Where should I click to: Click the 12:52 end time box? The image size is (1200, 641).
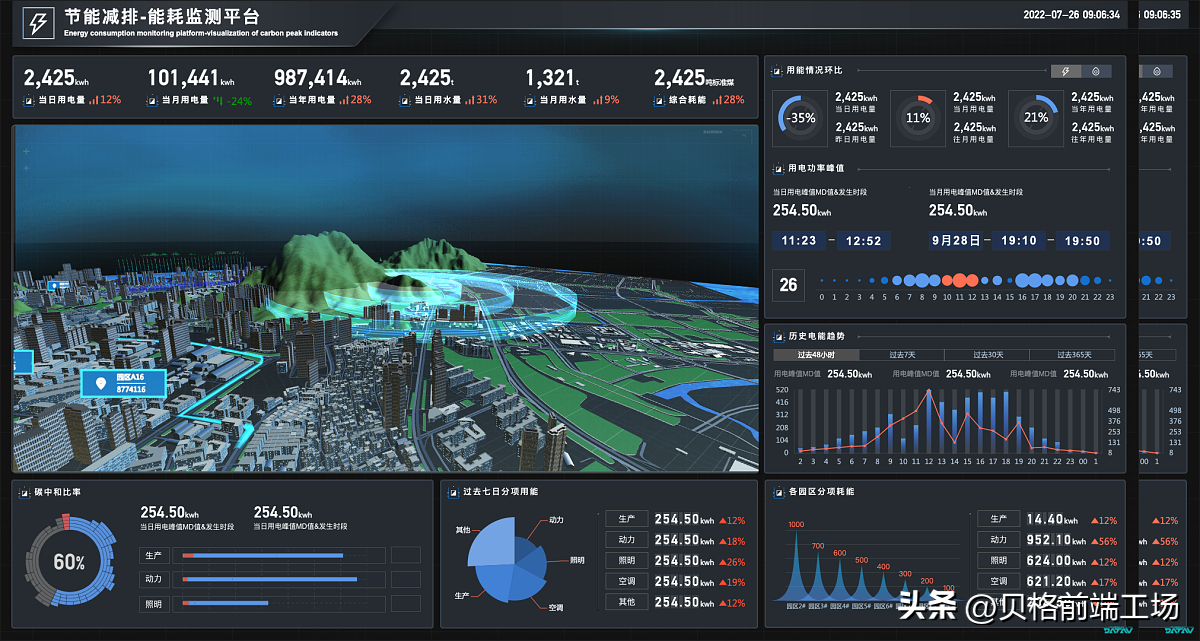[862, 241]
